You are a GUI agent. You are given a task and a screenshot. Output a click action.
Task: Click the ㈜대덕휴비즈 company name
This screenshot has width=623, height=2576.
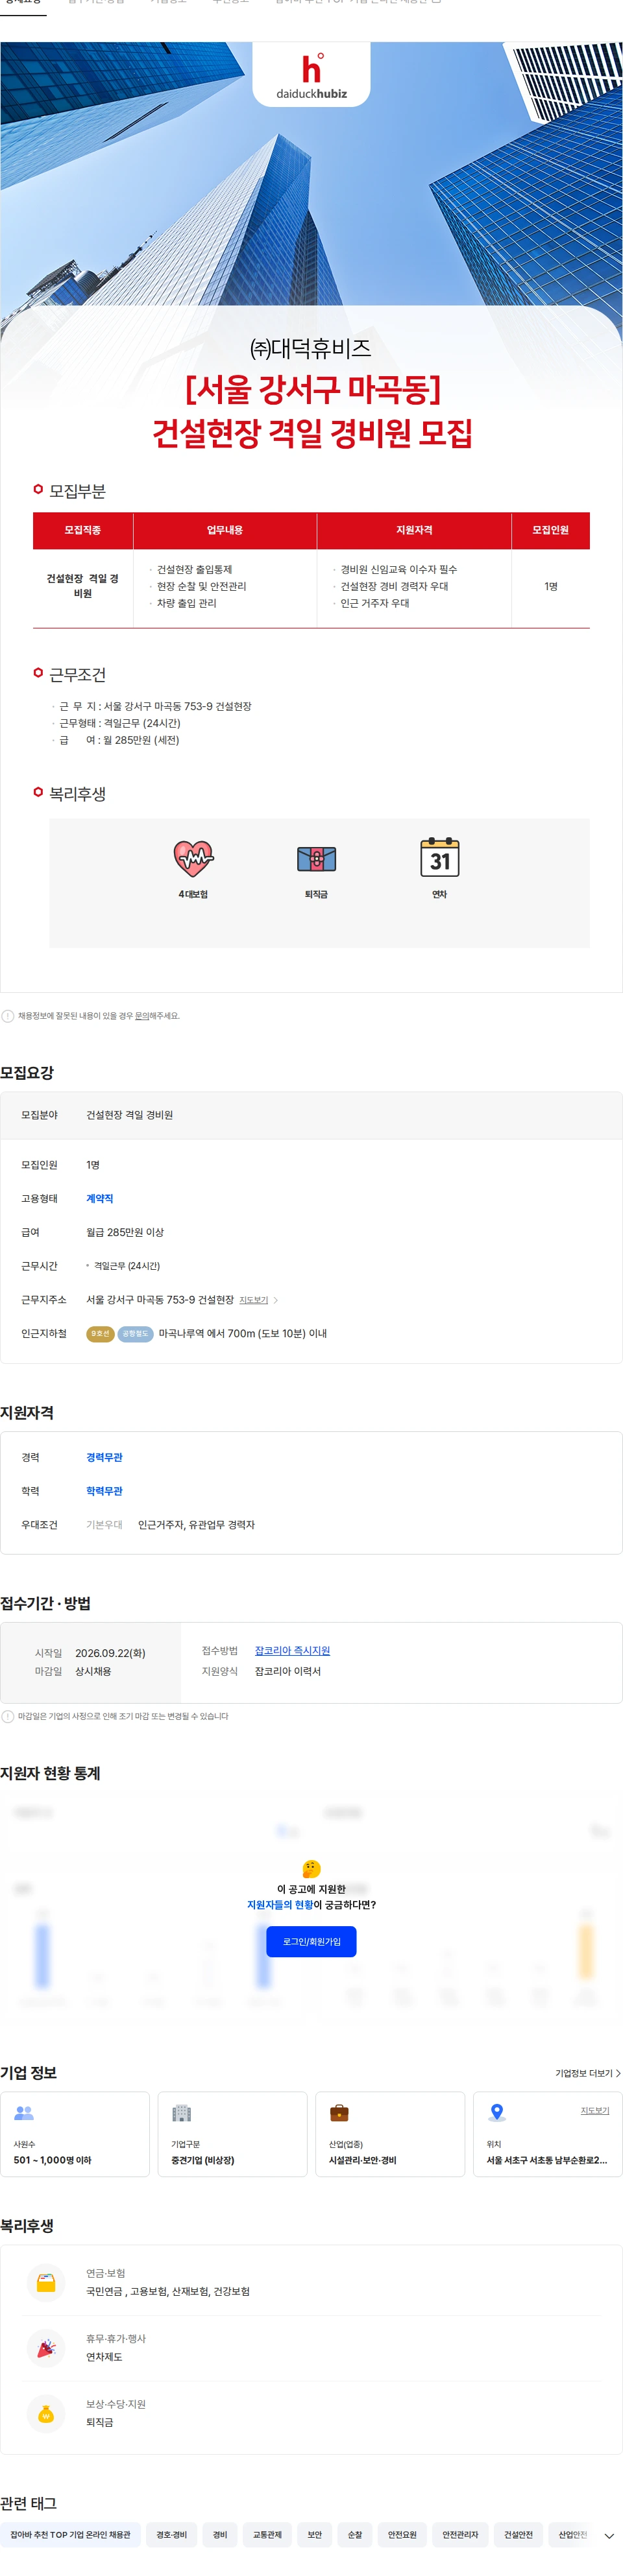coord(311,348)
